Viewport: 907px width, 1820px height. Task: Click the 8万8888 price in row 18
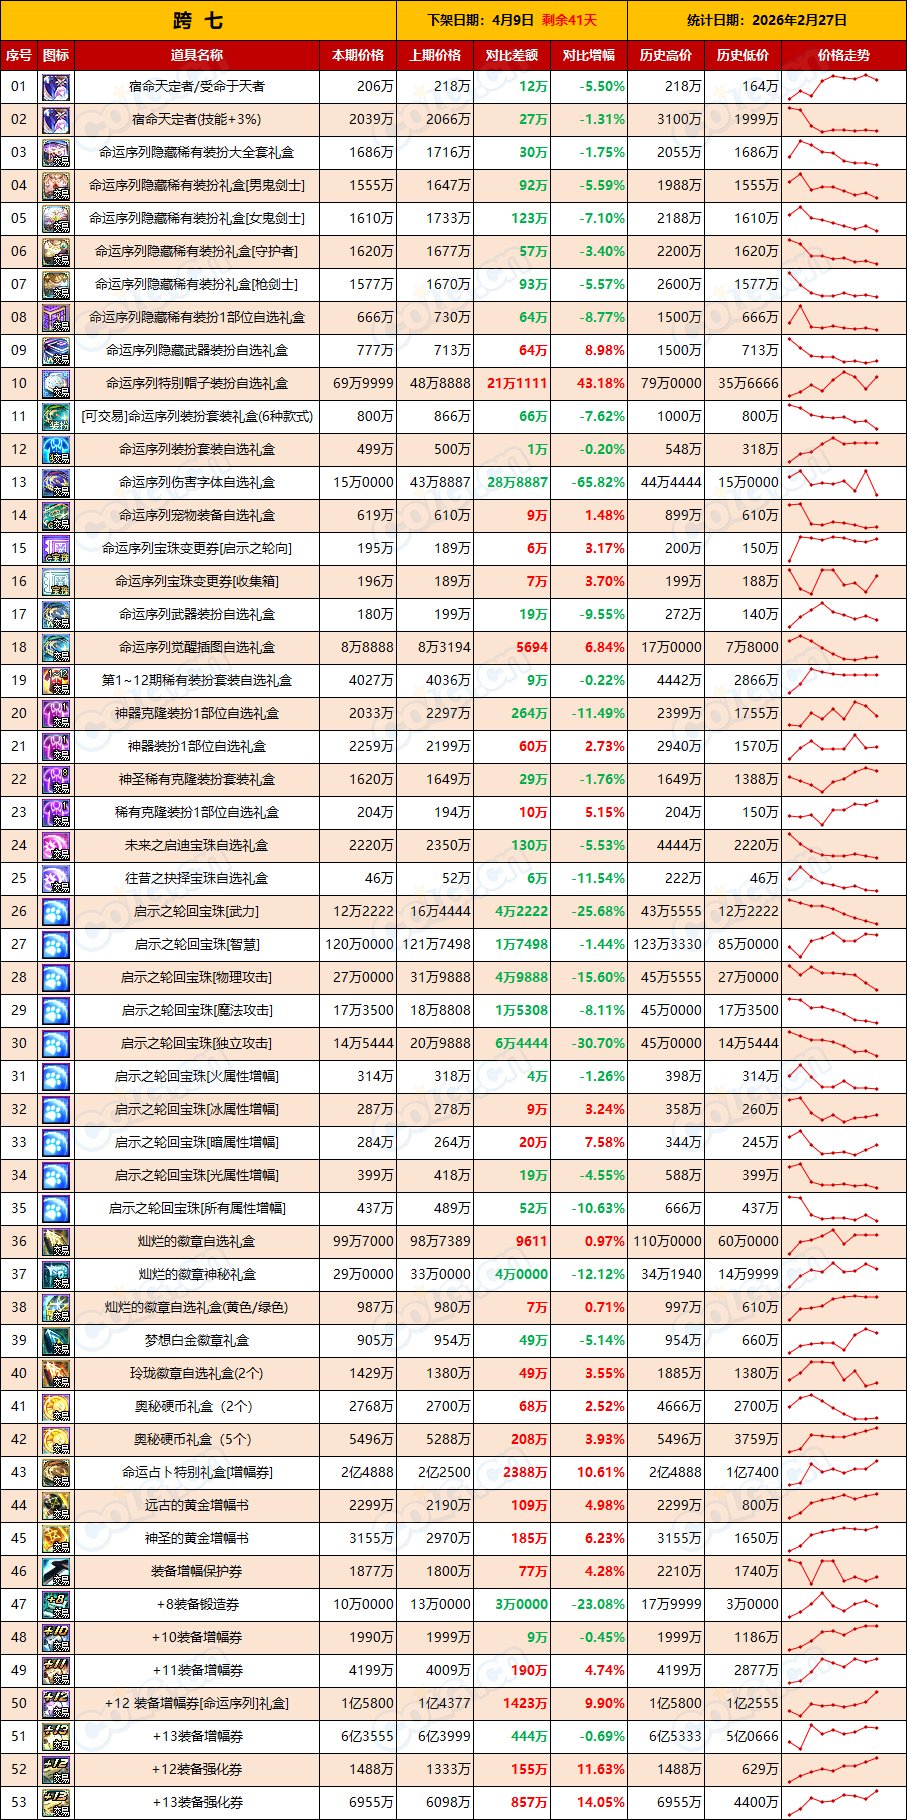coord(367,648)
